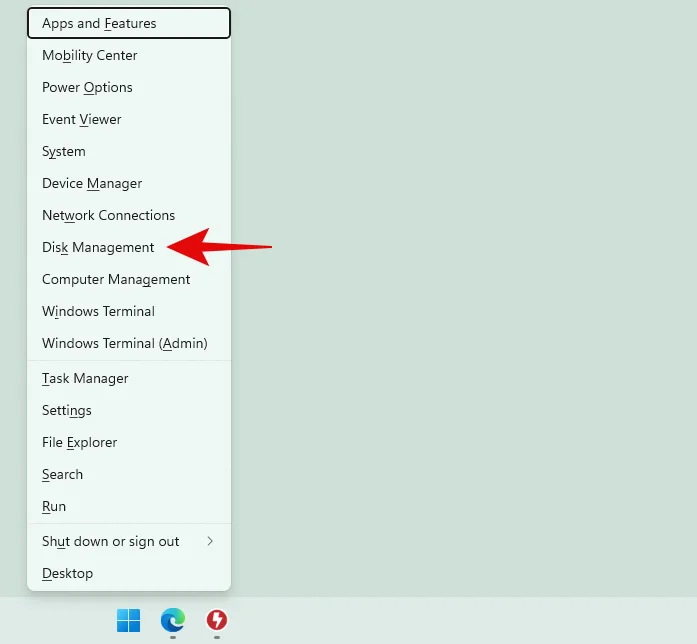Show the Desktop via menu entry

67,573
